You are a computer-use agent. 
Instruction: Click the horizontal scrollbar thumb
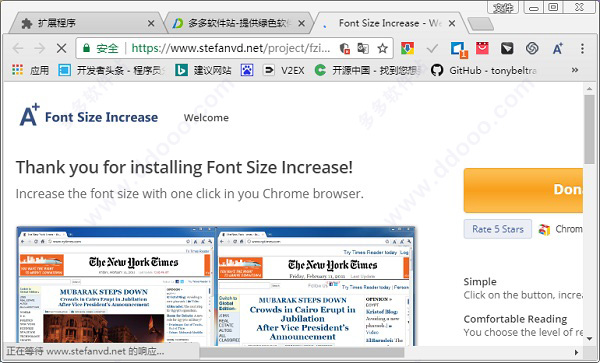(x=302, y=352)
